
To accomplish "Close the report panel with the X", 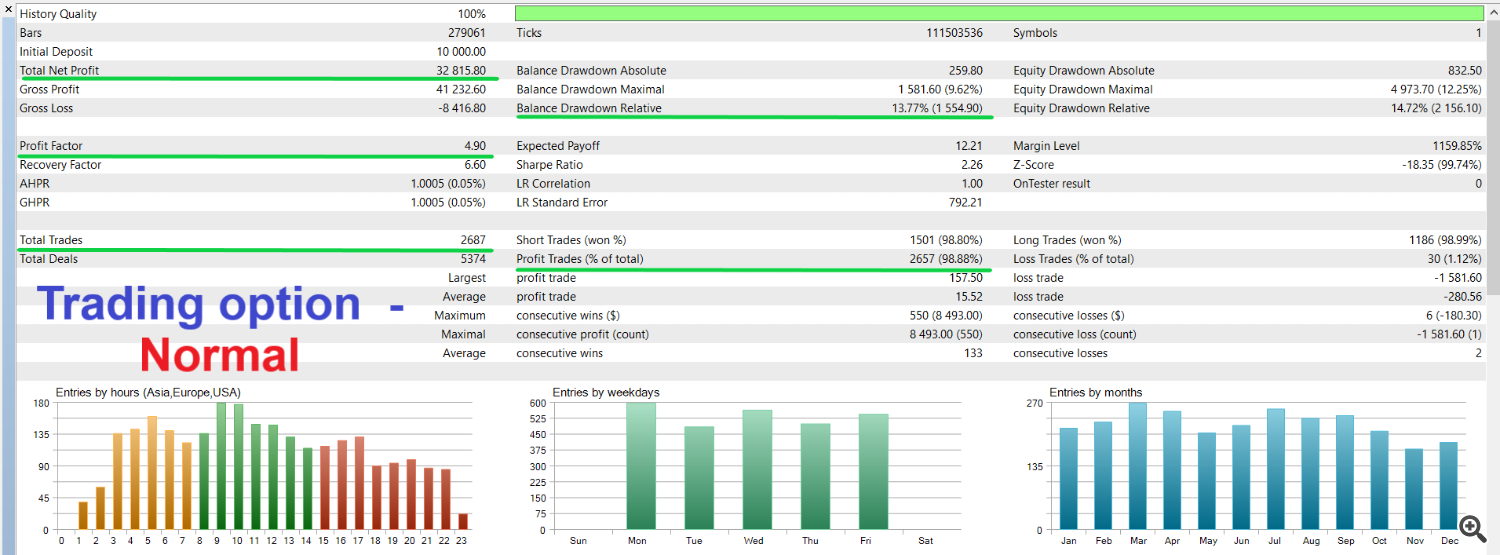I will (x=8, y=9).
